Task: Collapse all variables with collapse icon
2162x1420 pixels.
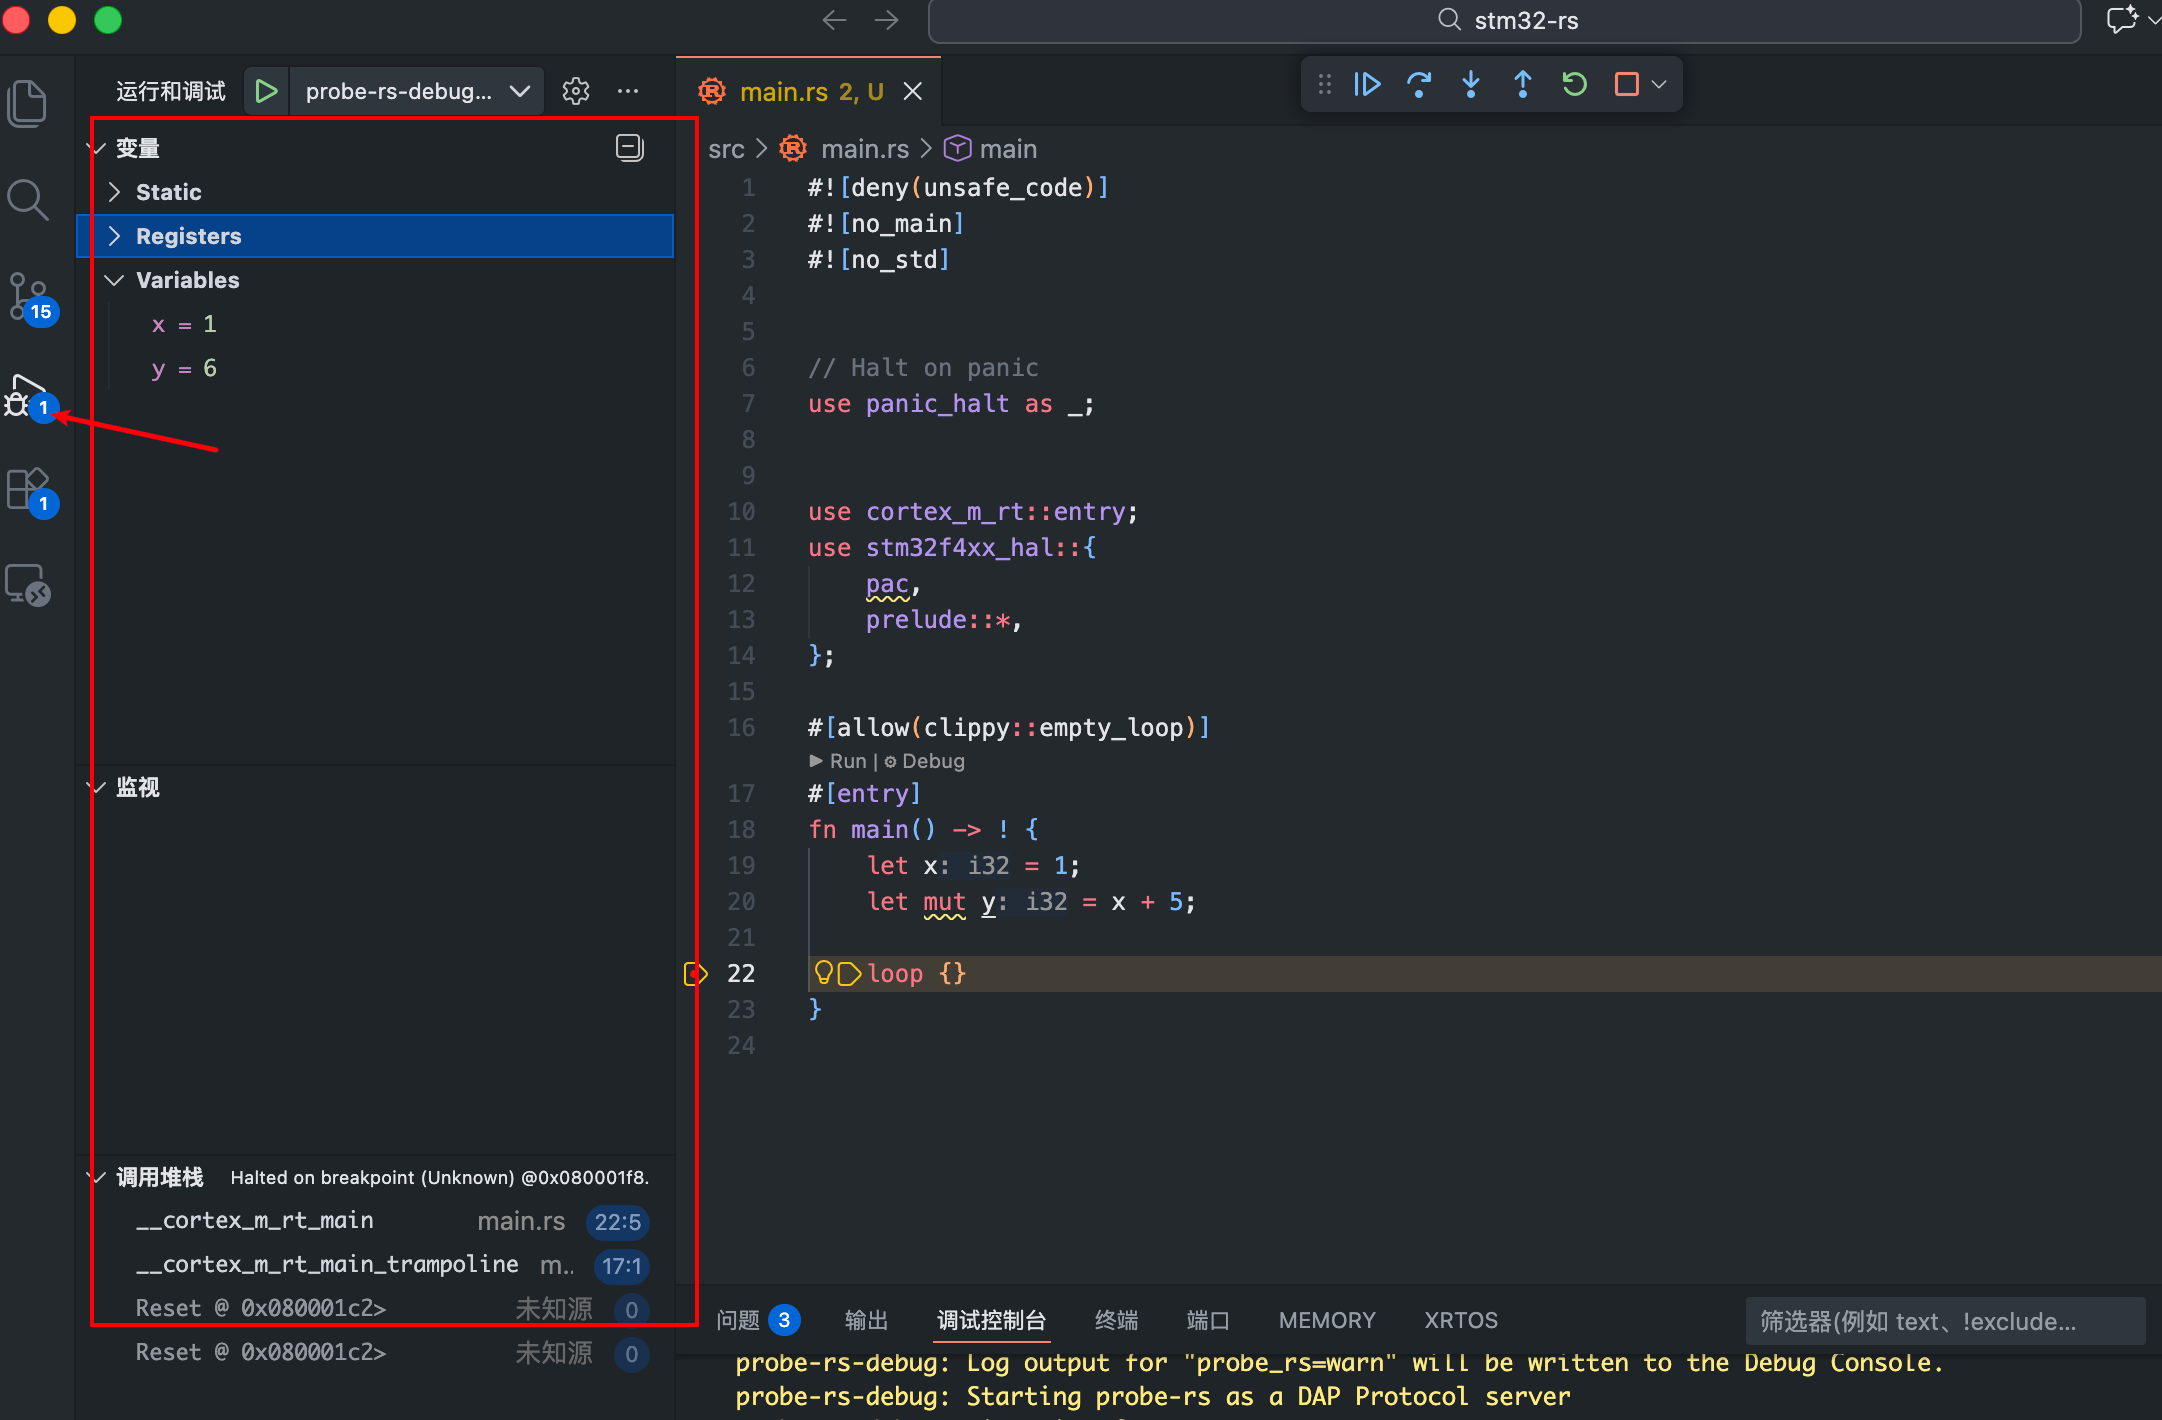Action: click(x=629, y=148)
